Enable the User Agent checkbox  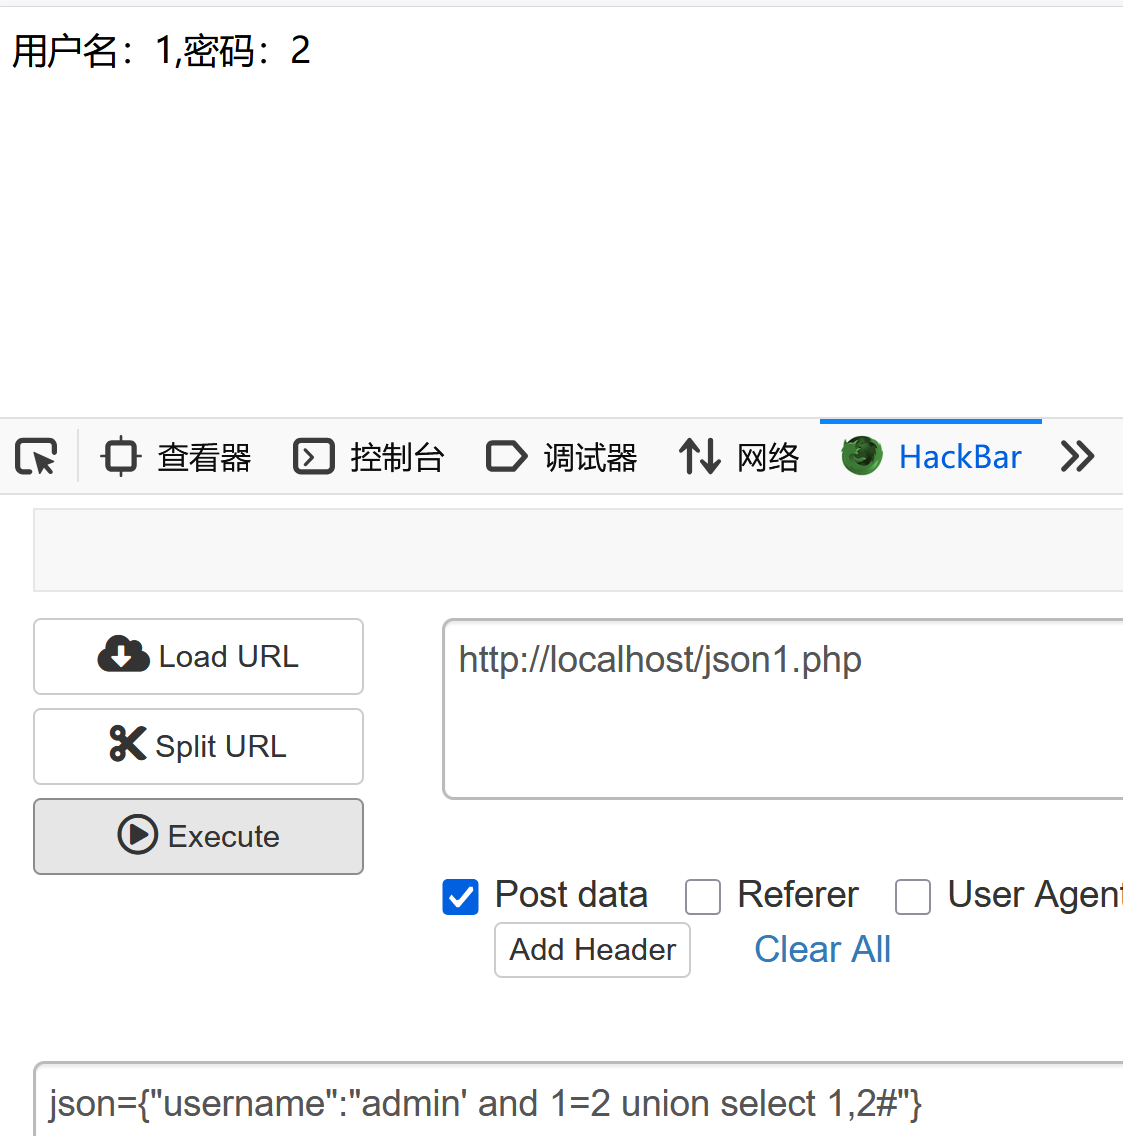[913, 897]
